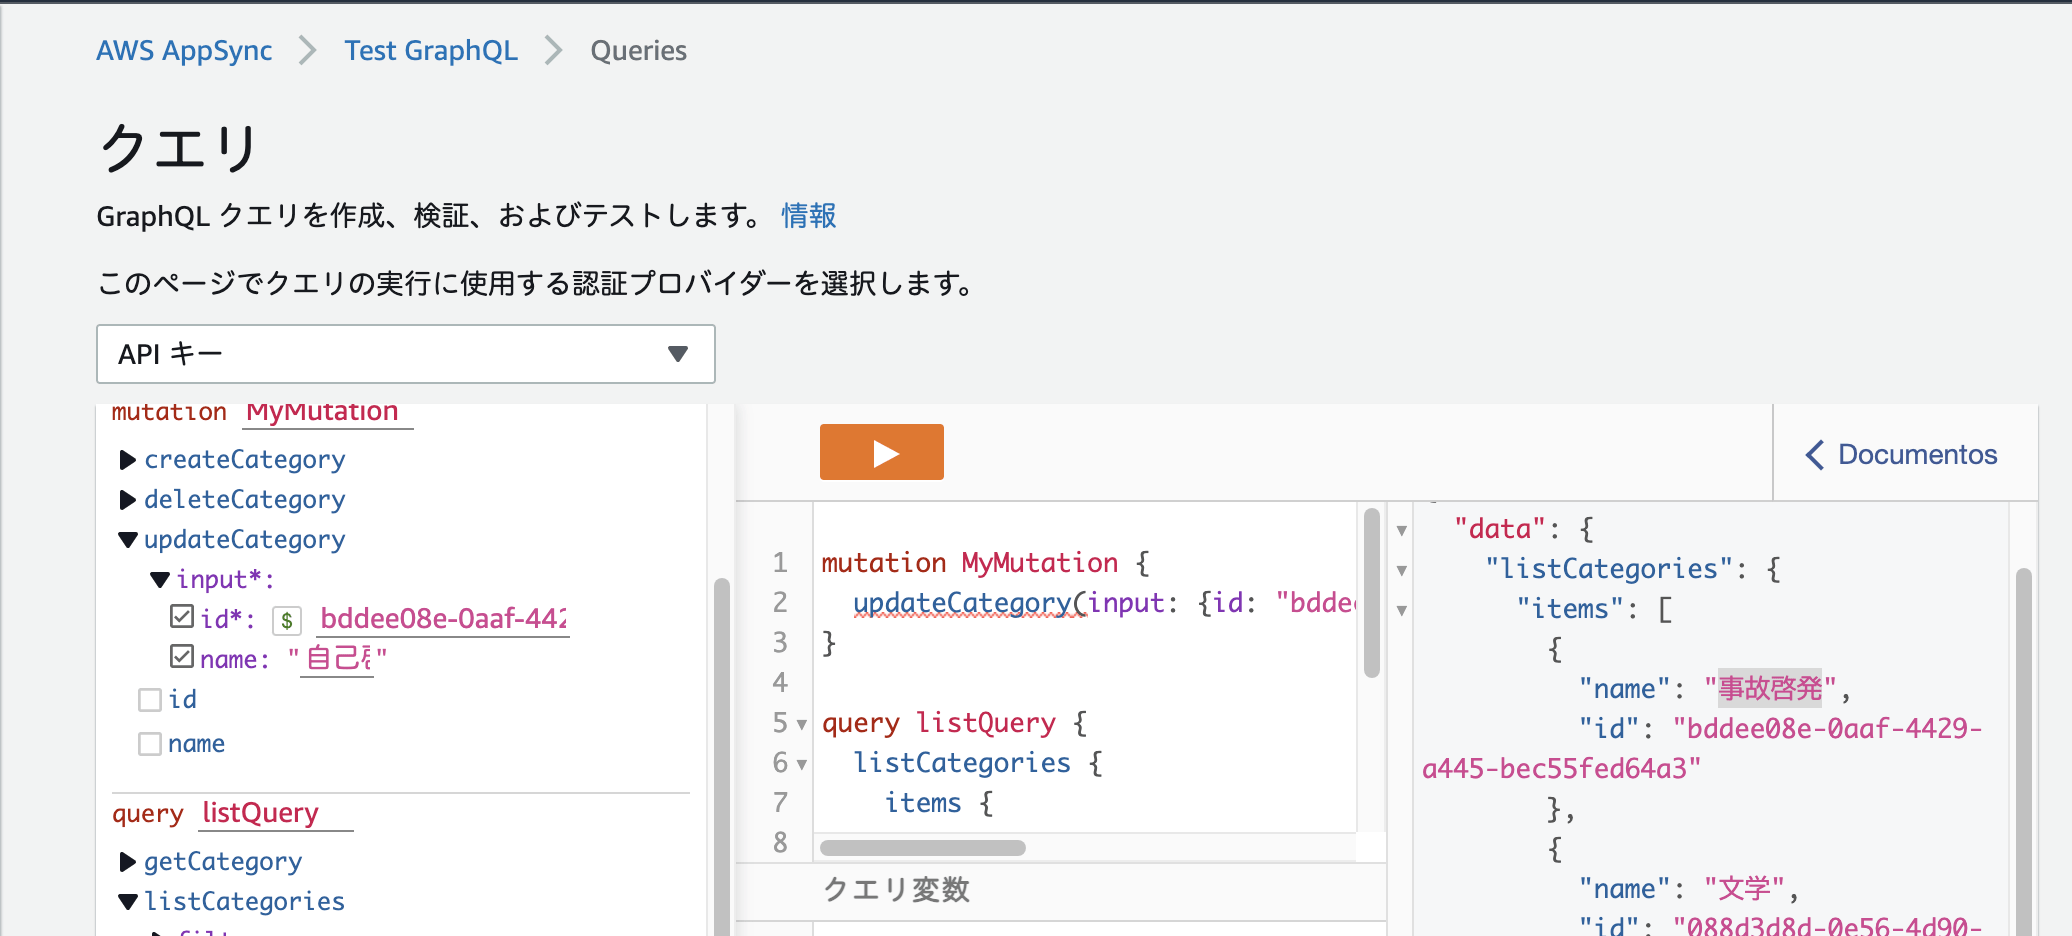The image size is (2072, 936).
Task: Click the id value bddee08e-0aaf field
Action: [x=444, y=619]
